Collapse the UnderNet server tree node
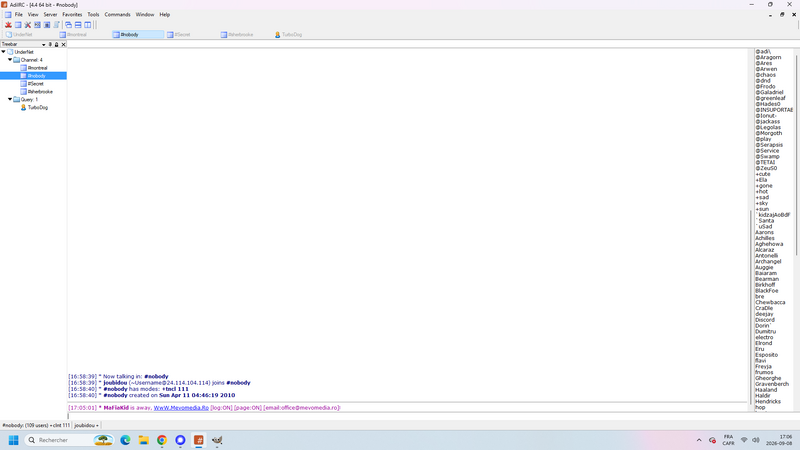 coord(4,52)
